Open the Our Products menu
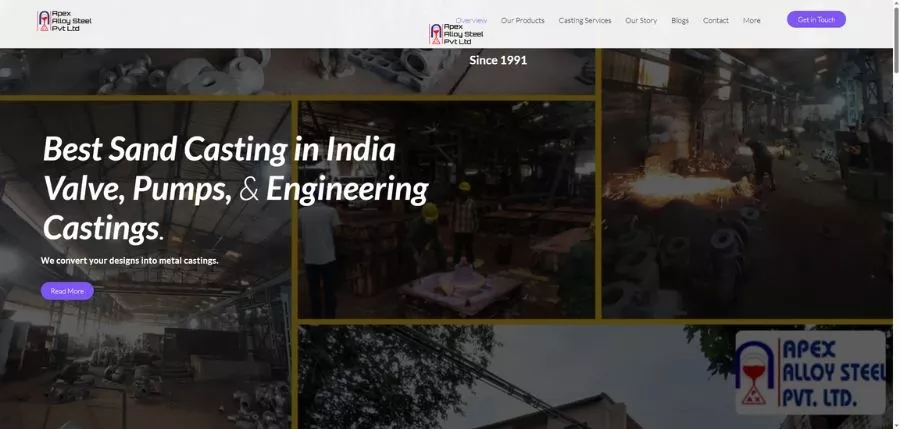Image resolution: width=900 pixels, height=429 pixels. pyautogui.click(x=522, y=20)
